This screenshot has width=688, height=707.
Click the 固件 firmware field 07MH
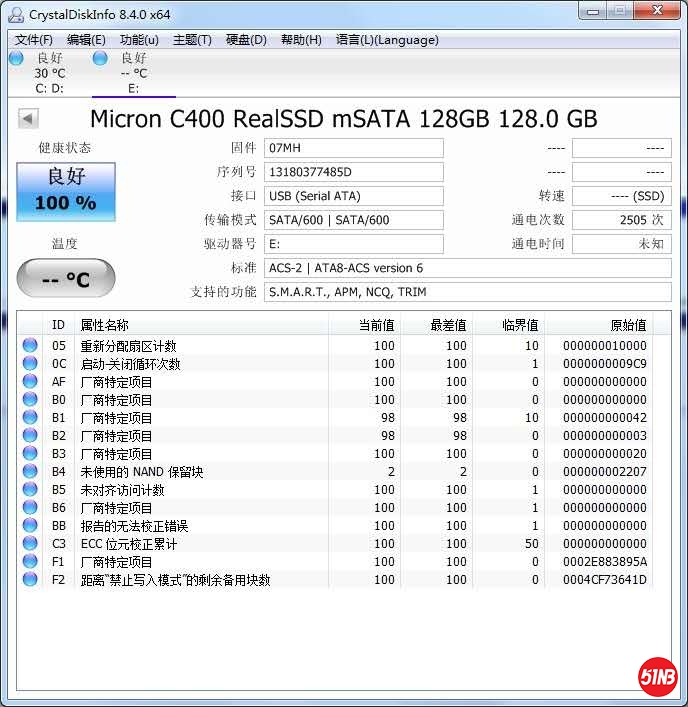point(354,148)
